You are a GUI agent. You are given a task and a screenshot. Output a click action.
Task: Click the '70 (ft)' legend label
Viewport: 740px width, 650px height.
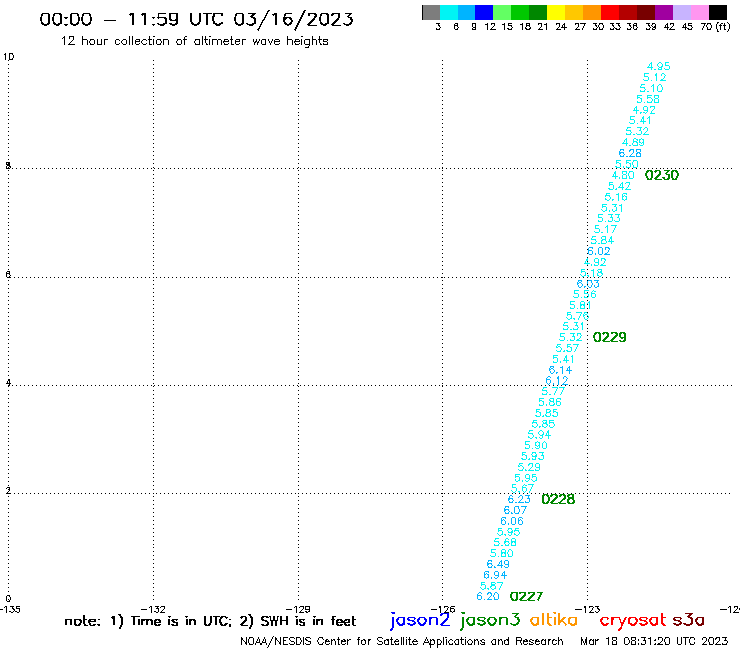(715, 27)
